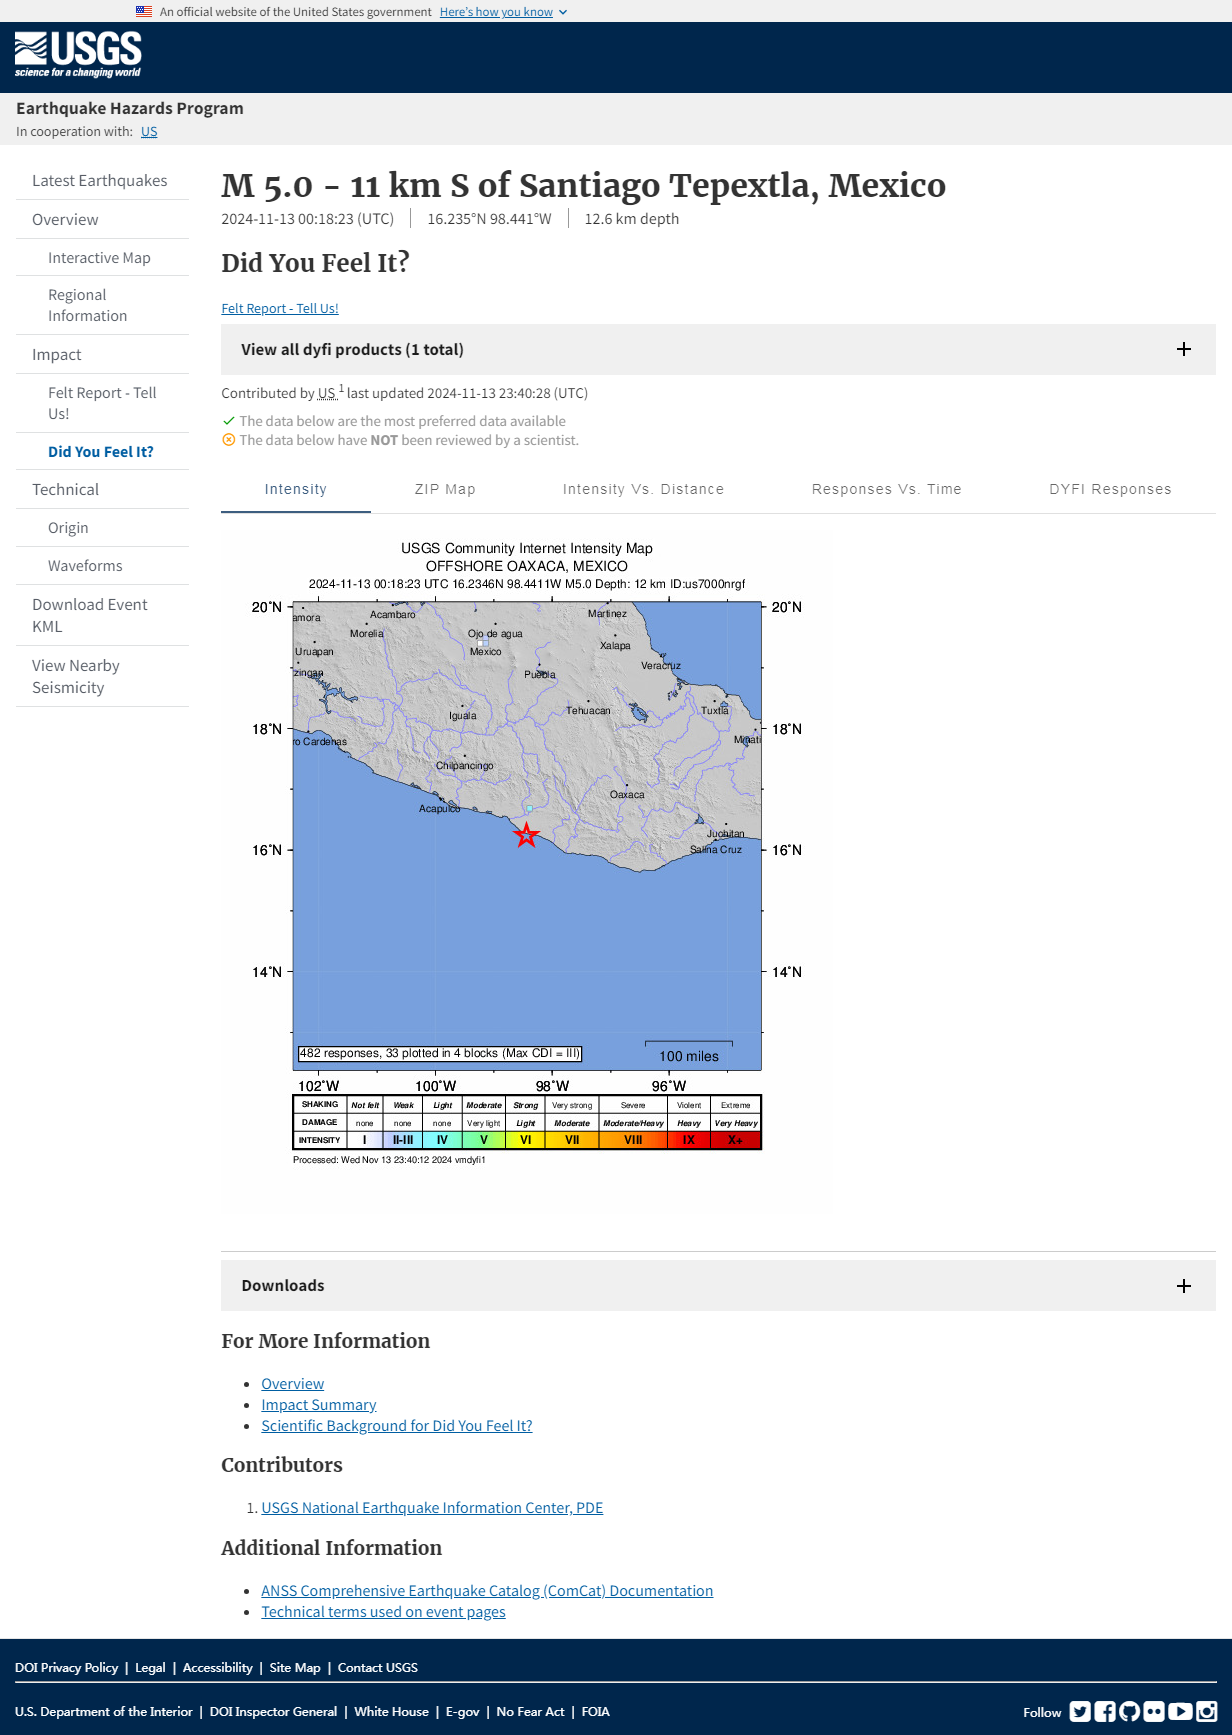
Task: Click the red epicenter star on map
Action: (526, 835)
